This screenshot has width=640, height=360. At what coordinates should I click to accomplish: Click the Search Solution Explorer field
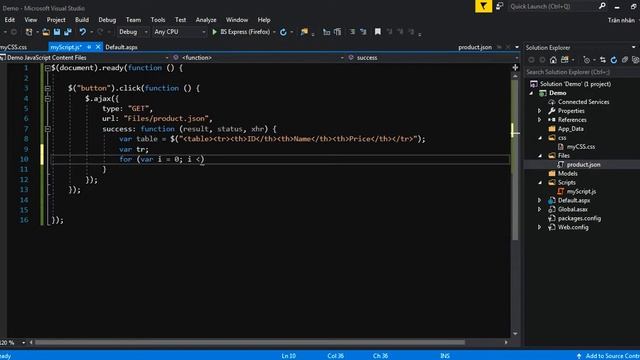[582, 72]
